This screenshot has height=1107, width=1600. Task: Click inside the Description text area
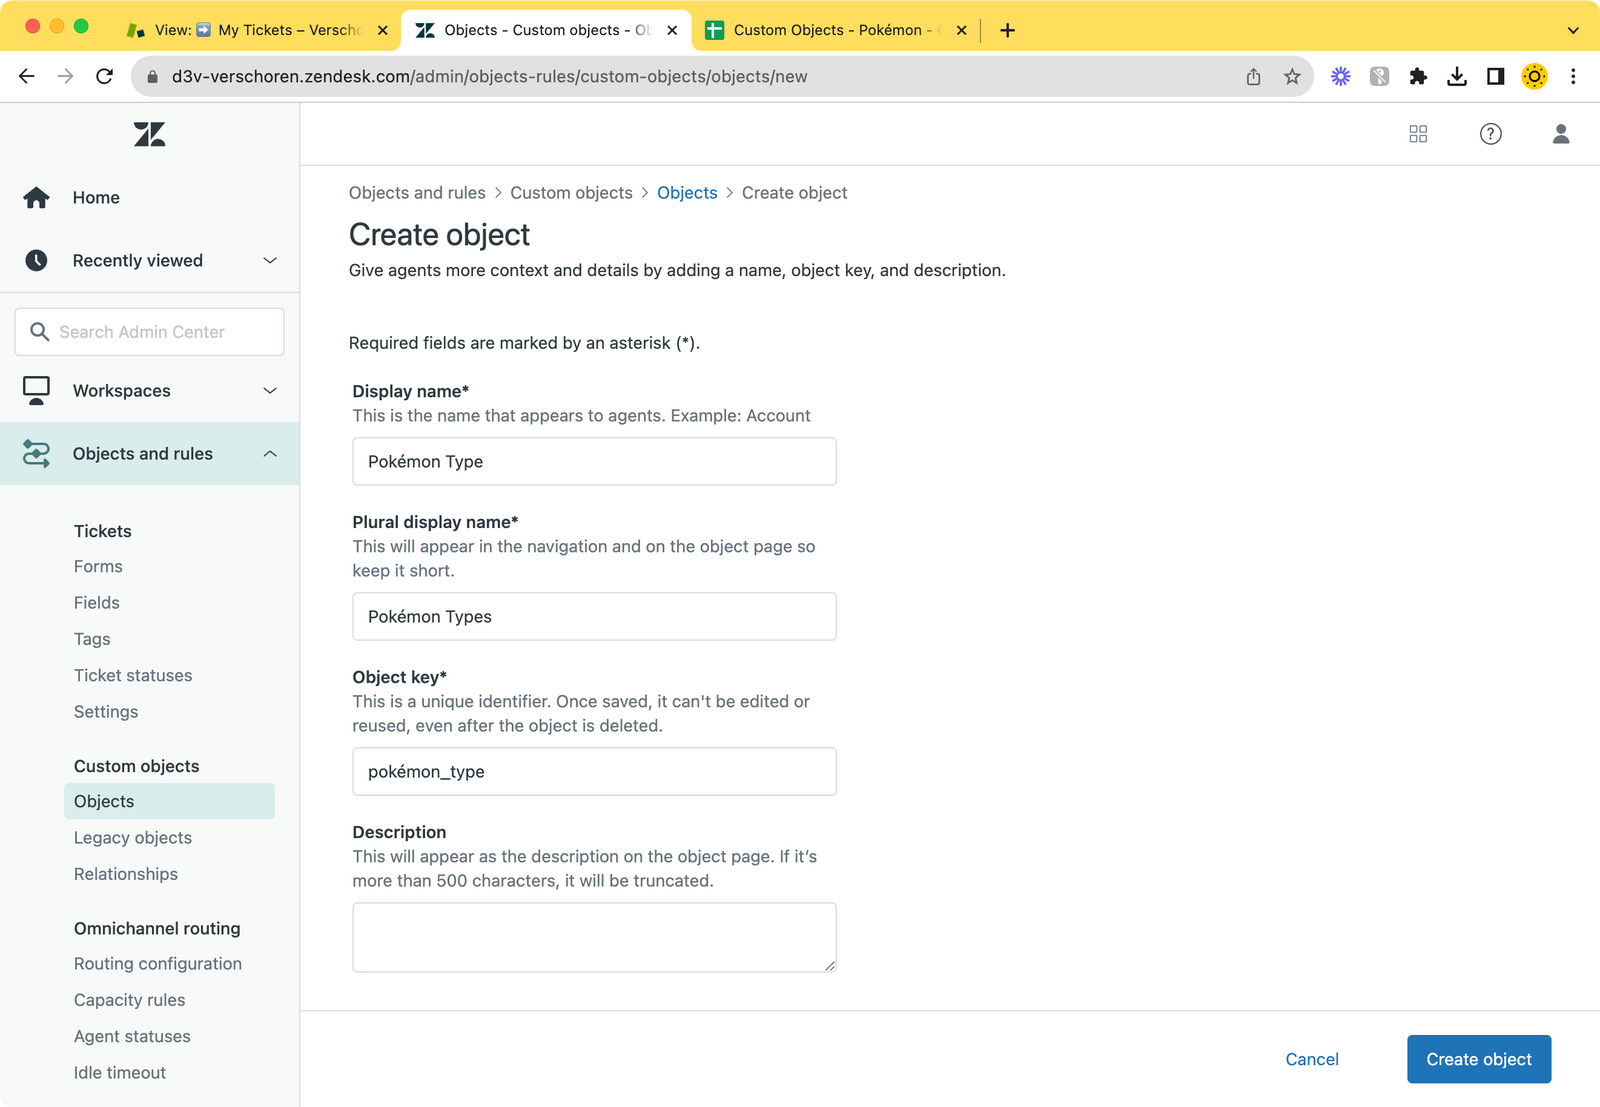594,936
